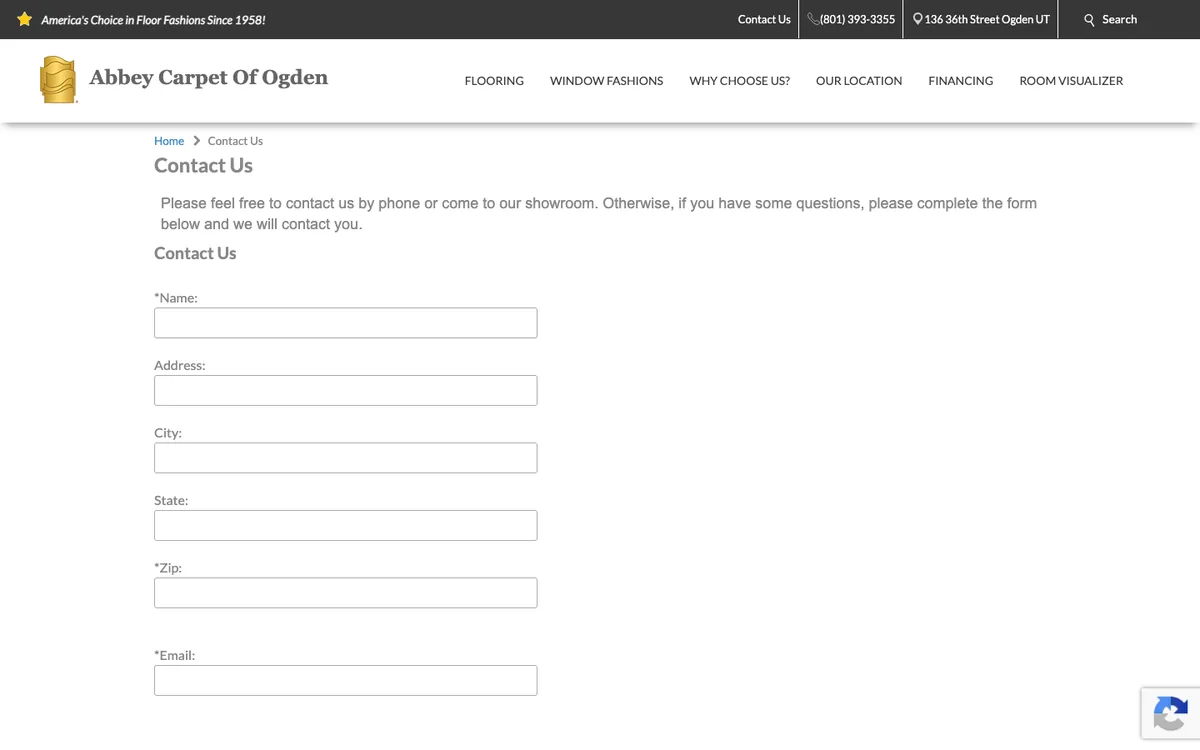
Task: Focus the Name input field
Action: pyautogui.click(x=345, y=323)
